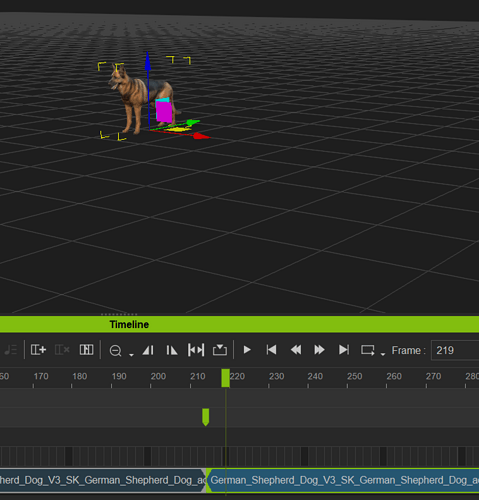Click the blue Z-axis gizmo arrow
The image size is (479, 500).
148,62
